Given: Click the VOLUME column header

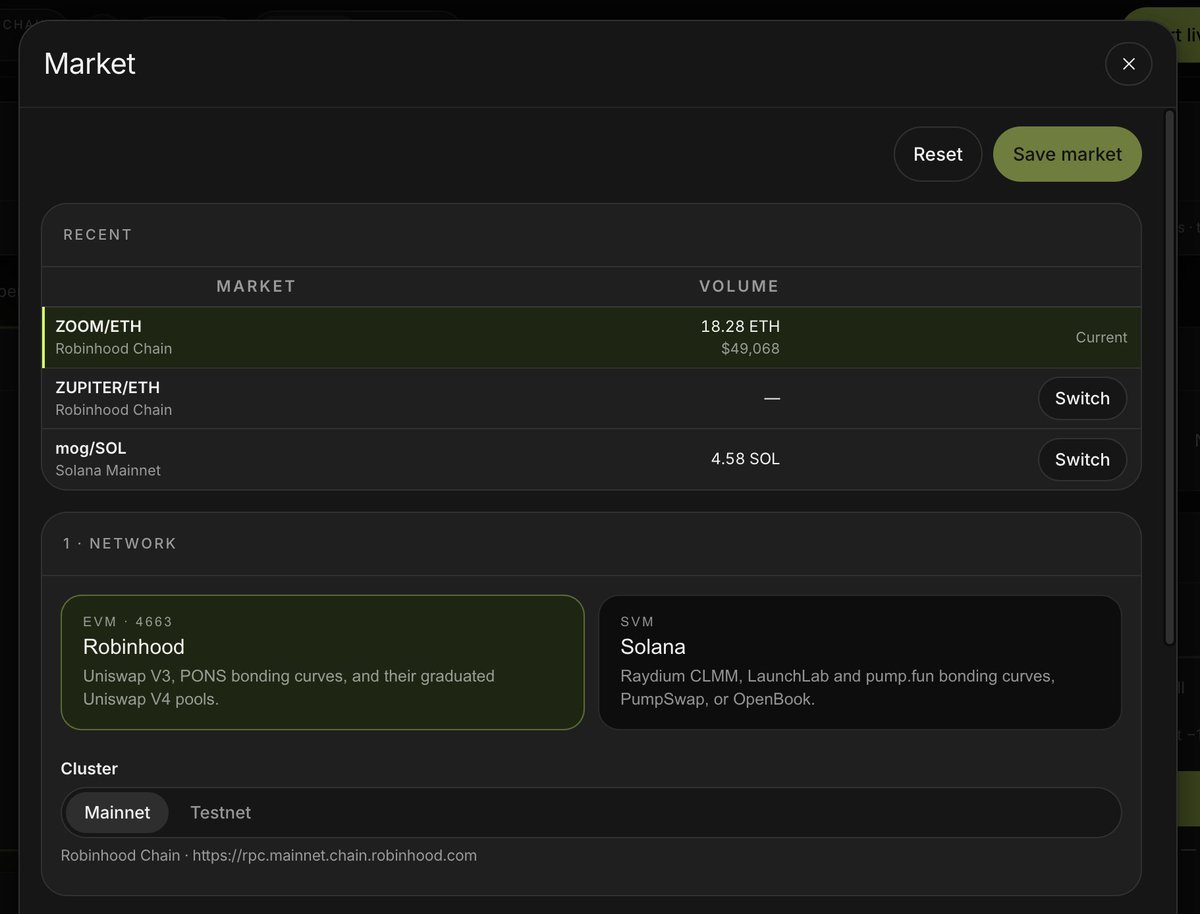Looking at the screenshot, I should click(x=739, y=286).
